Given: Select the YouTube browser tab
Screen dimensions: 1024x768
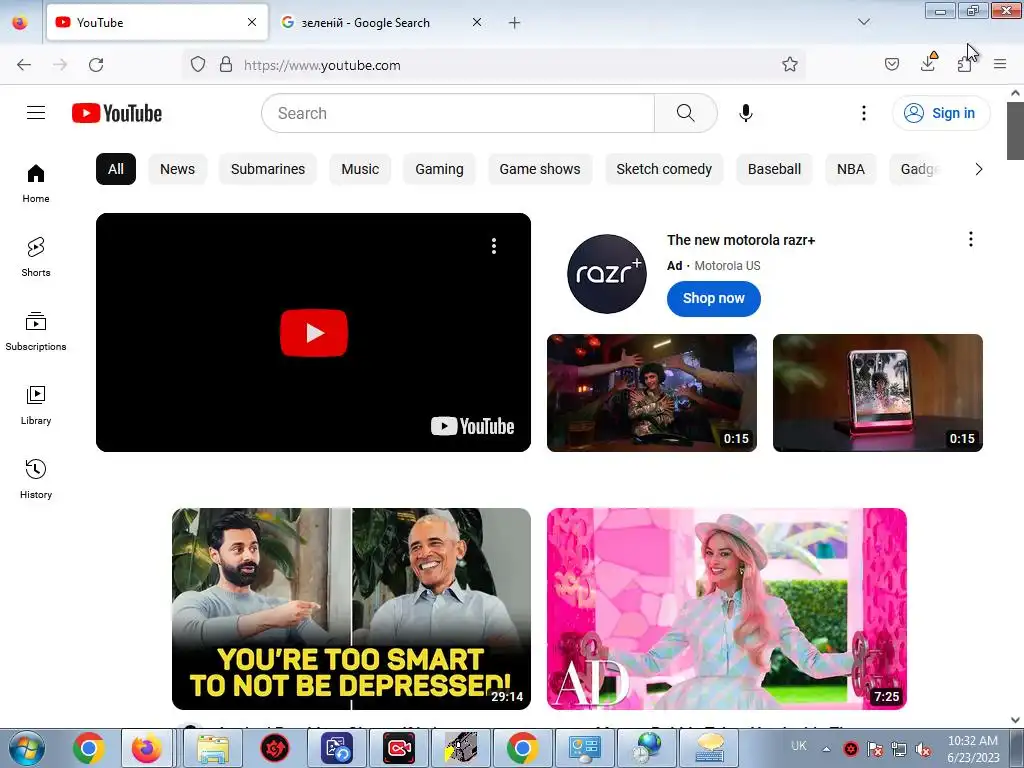Looking at the screenshot, I should [157, 23].
